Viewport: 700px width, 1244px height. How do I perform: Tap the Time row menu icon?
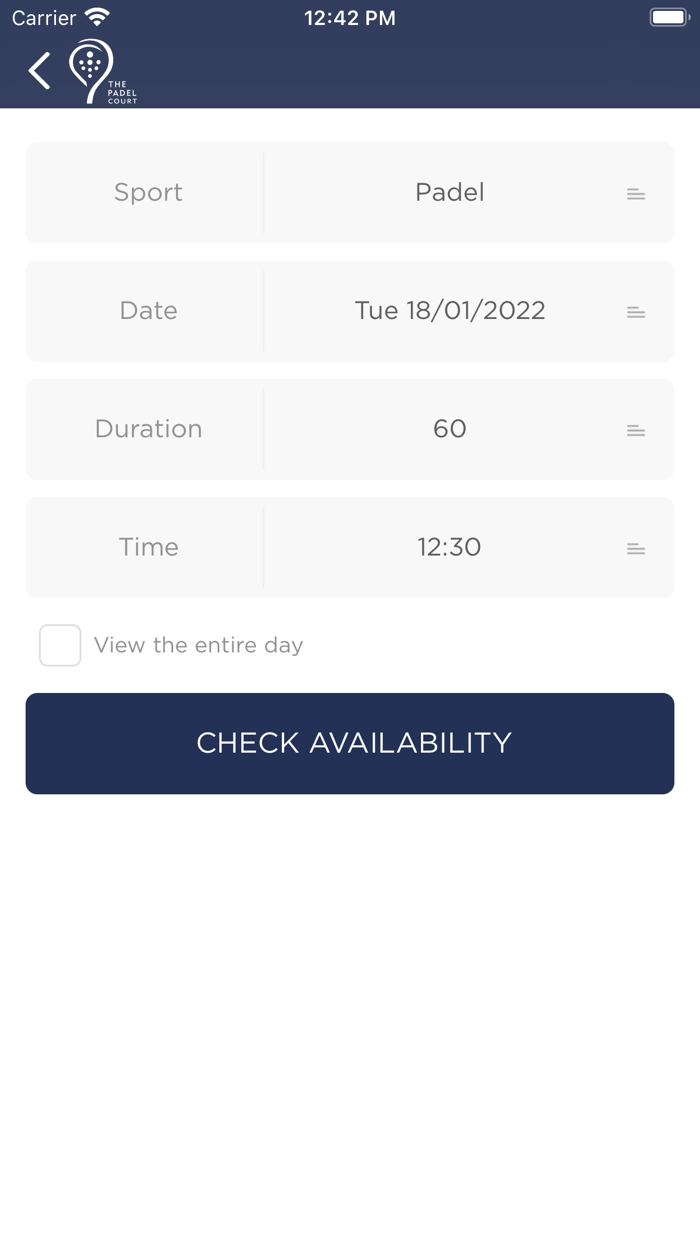coord(636,548)
